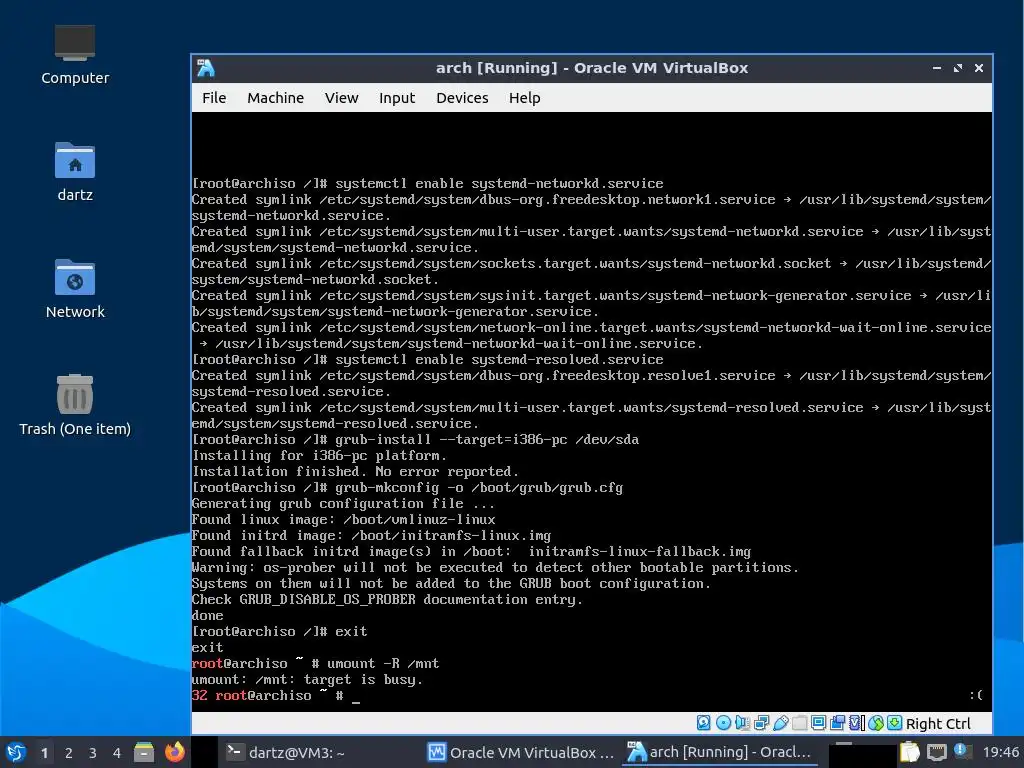Maximize the arch VirtualBox window
The image size is (1024, 768).
957,68
